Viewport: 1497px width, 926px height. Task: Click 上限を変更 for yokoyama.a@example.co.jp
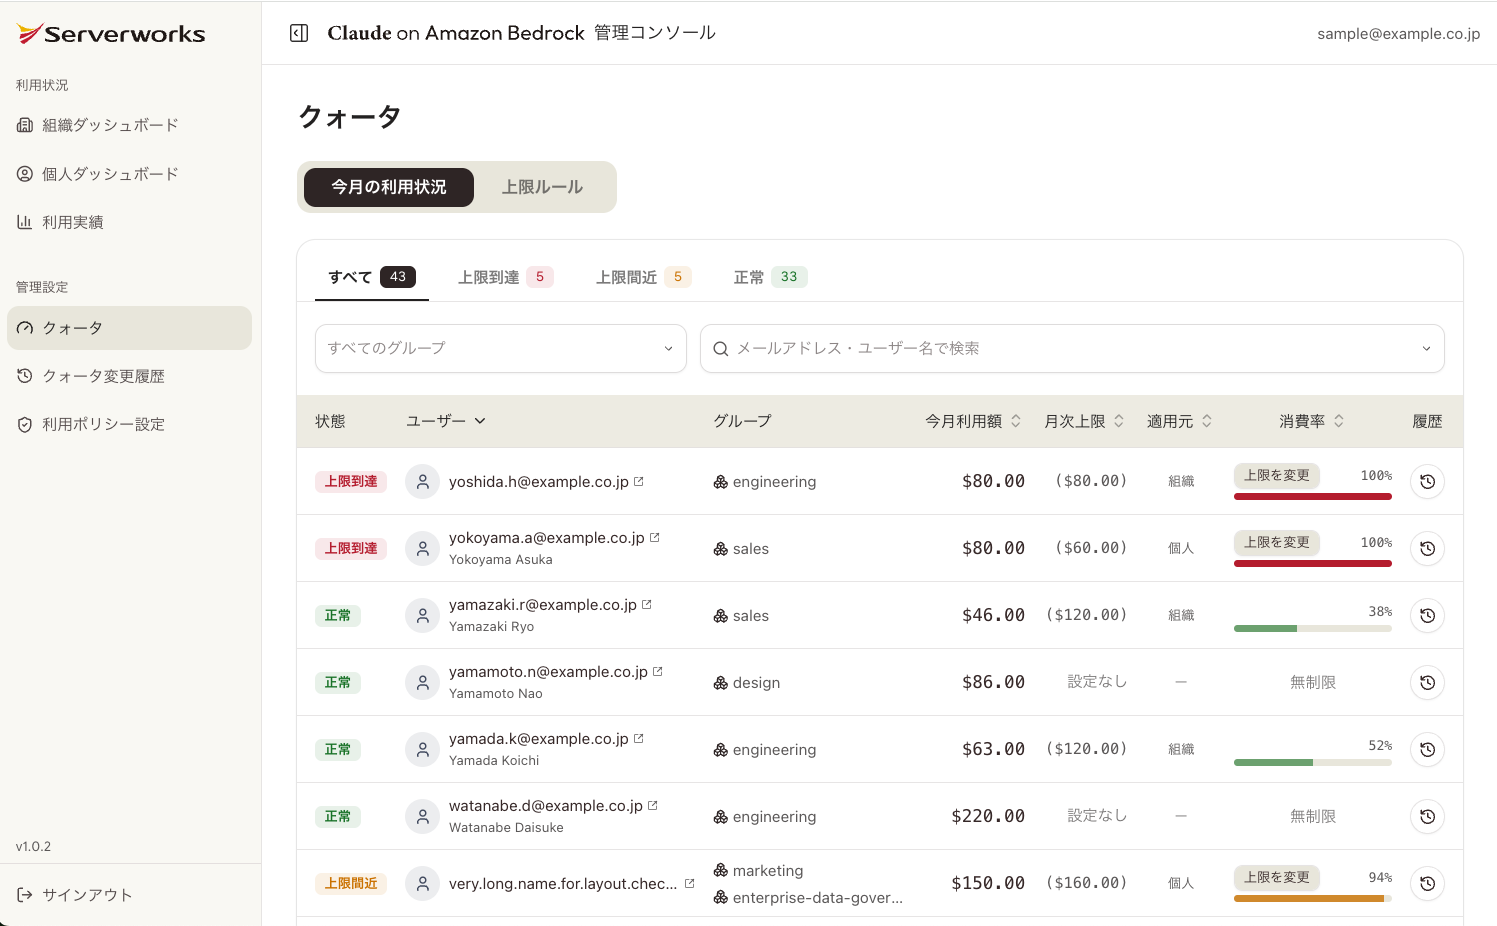click(1277, 542)
